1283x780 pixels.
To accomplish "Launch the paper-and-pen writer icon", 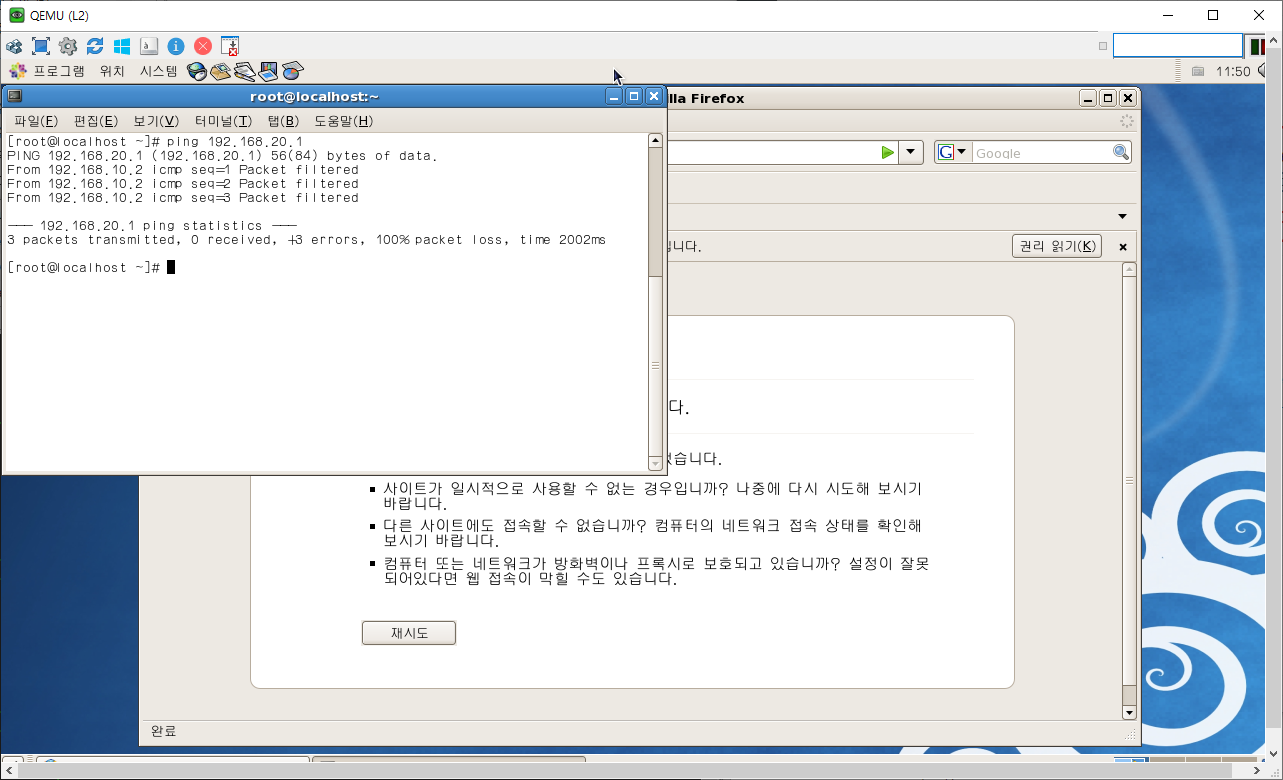I will [244, 71].
